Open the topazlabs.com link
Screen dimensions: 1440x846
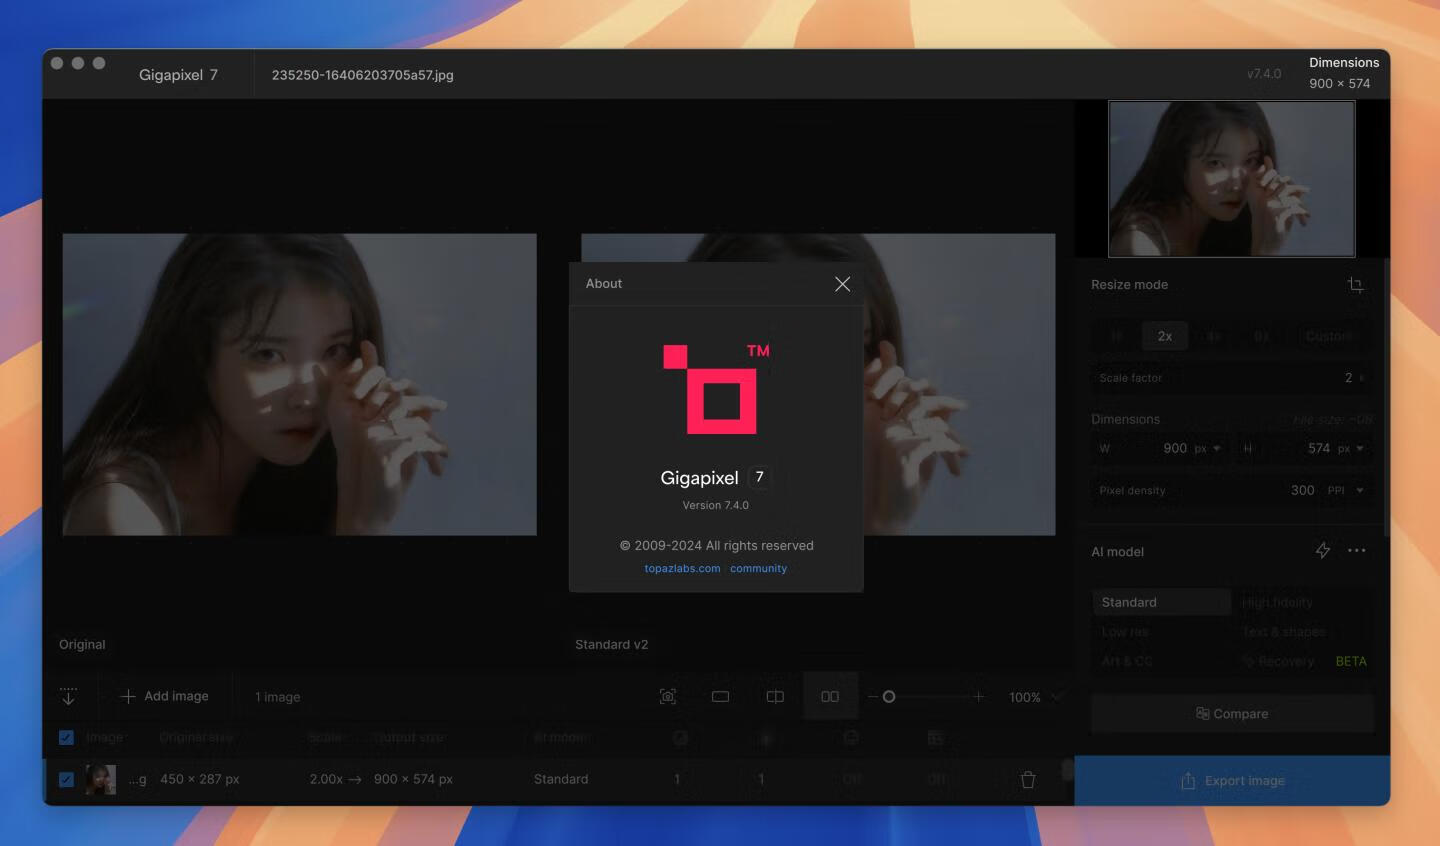point(682,568)
